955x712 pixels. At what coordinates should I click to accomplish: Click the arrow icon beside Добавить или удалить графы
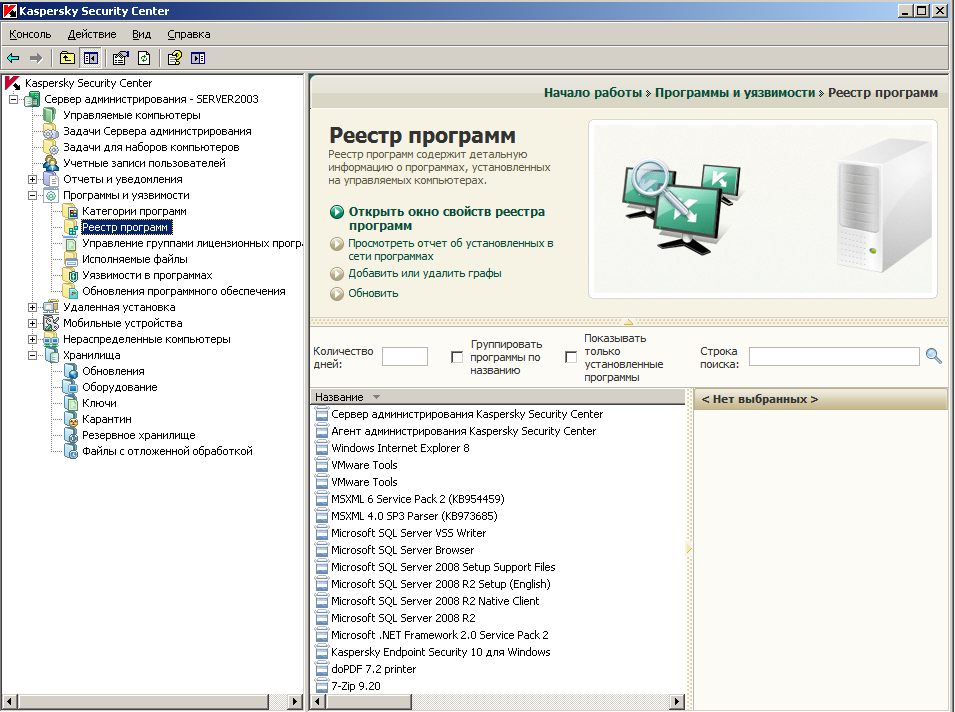pyautogui.click(x=337, y=274)
